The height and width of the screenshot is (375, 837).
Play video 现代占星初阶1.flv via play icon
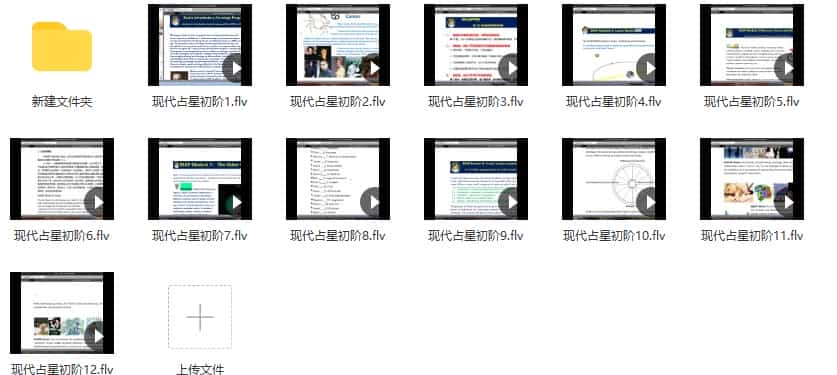click(235, 68)
